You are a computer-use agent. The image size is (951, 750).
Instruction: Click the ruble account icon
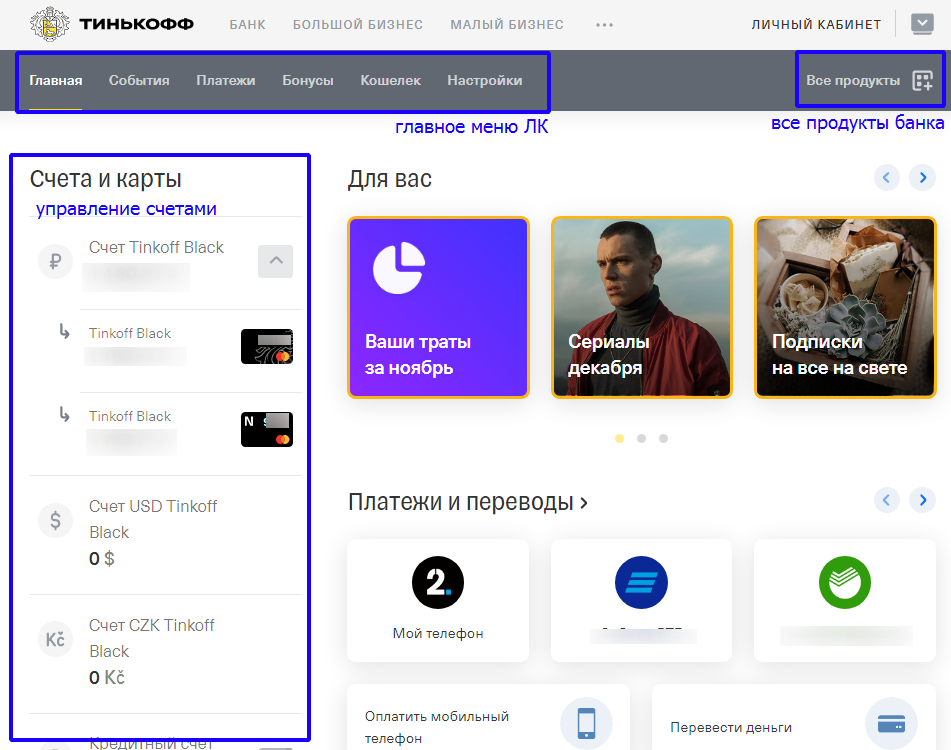point(55,261)
